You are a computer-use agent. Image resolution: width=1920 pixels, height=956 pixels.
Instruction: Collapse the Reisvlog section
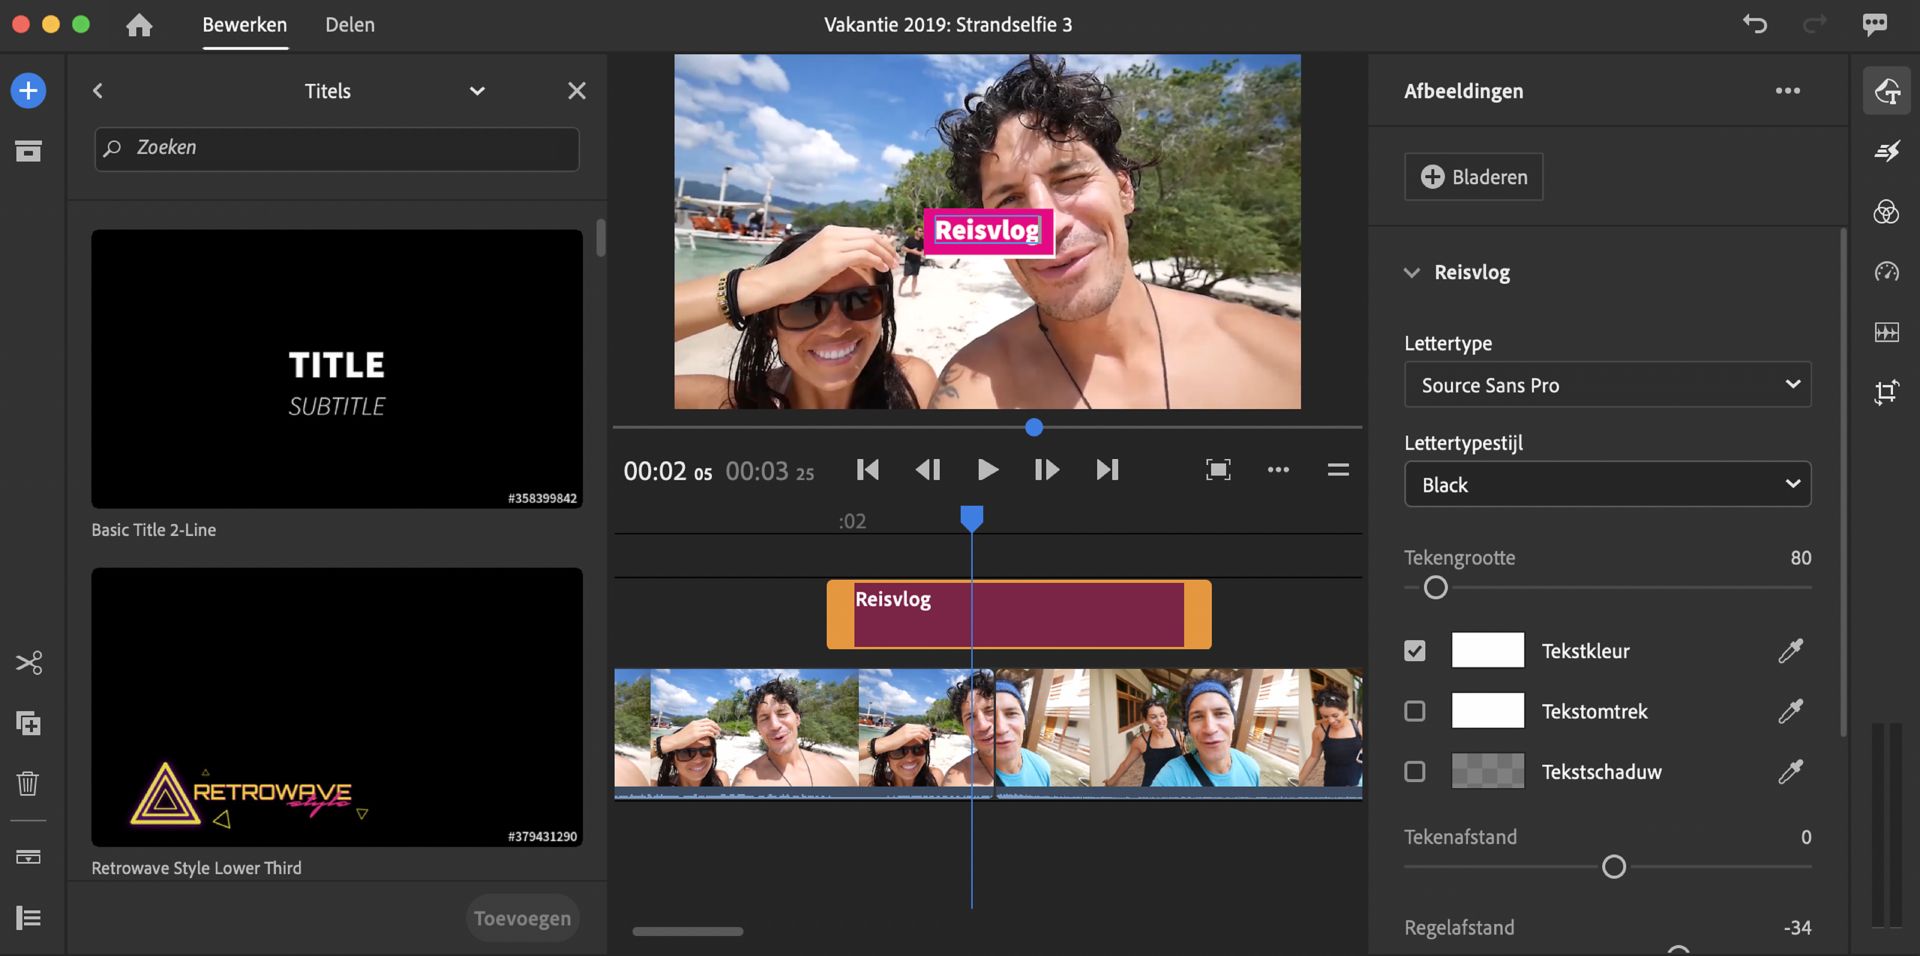[x=1412, y=272]
